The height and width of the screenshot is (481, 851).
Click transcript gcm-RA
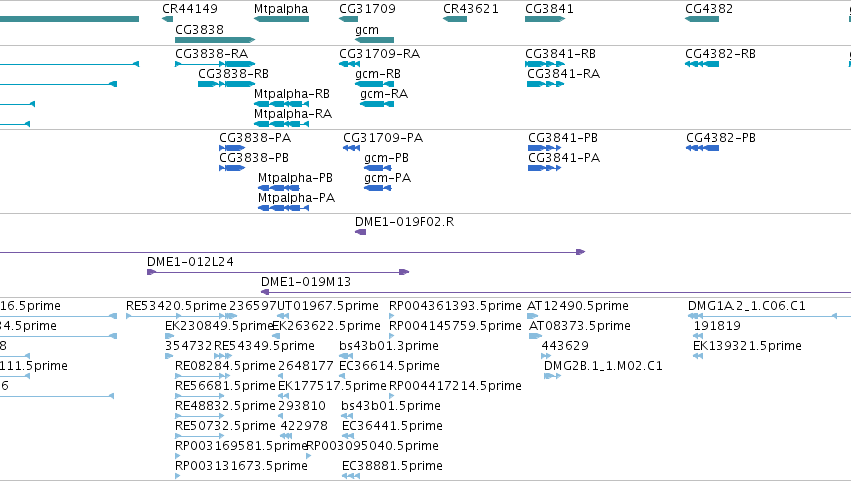coord(384,94)
